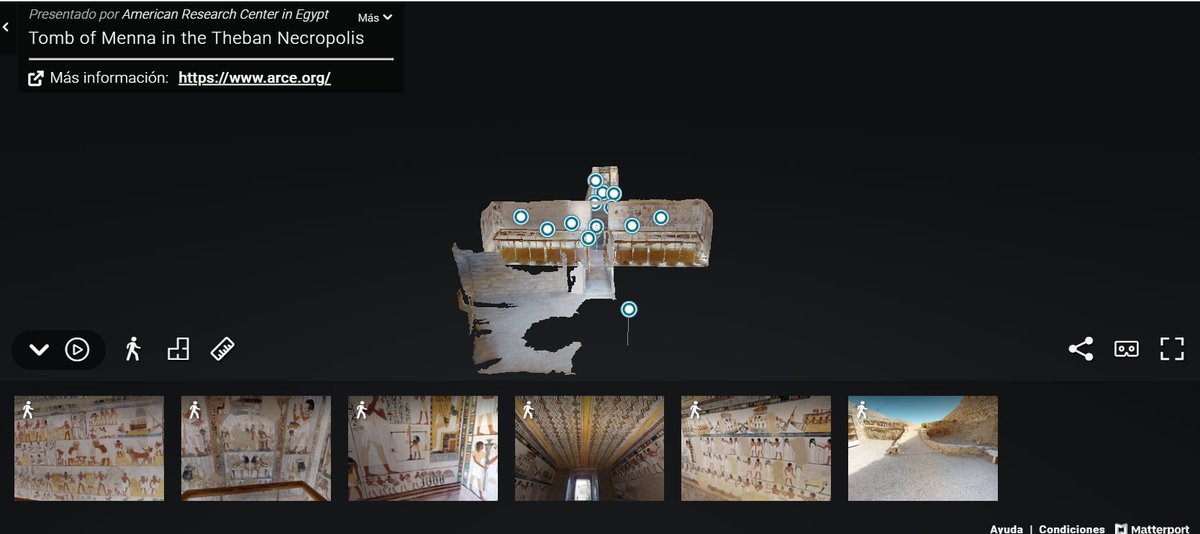Enter VR headset mode

tap(1127, 349)
